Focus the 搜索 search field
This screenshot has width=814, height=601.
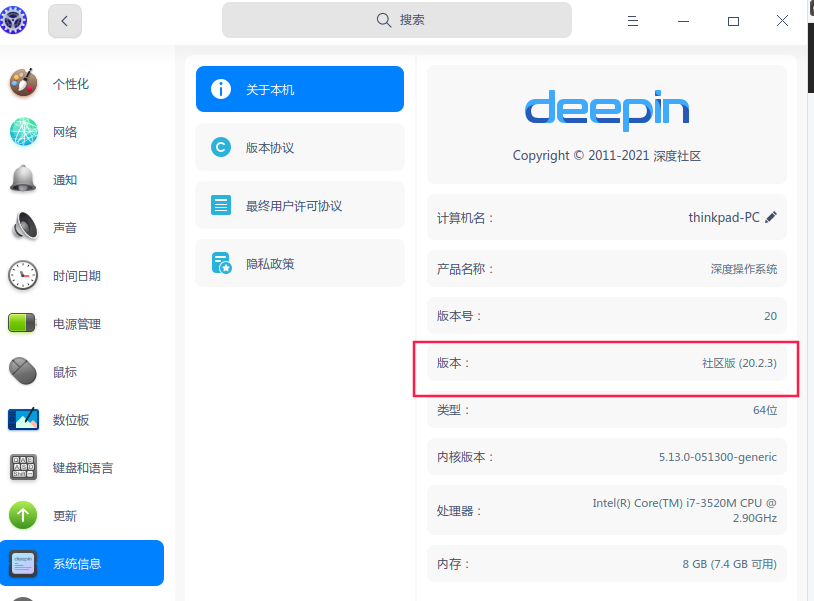[397, 20]
